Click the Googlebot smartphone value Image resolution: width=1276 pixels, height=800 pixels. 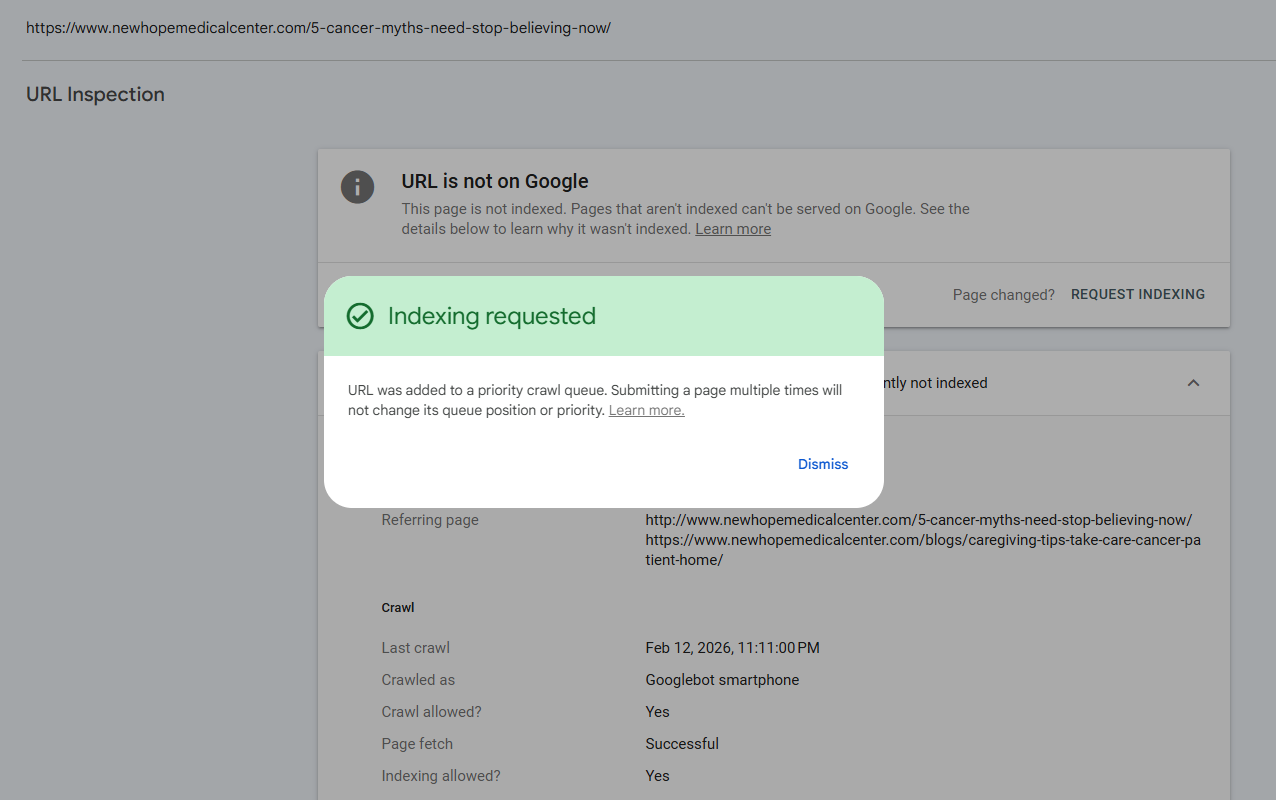click(722, 680)
